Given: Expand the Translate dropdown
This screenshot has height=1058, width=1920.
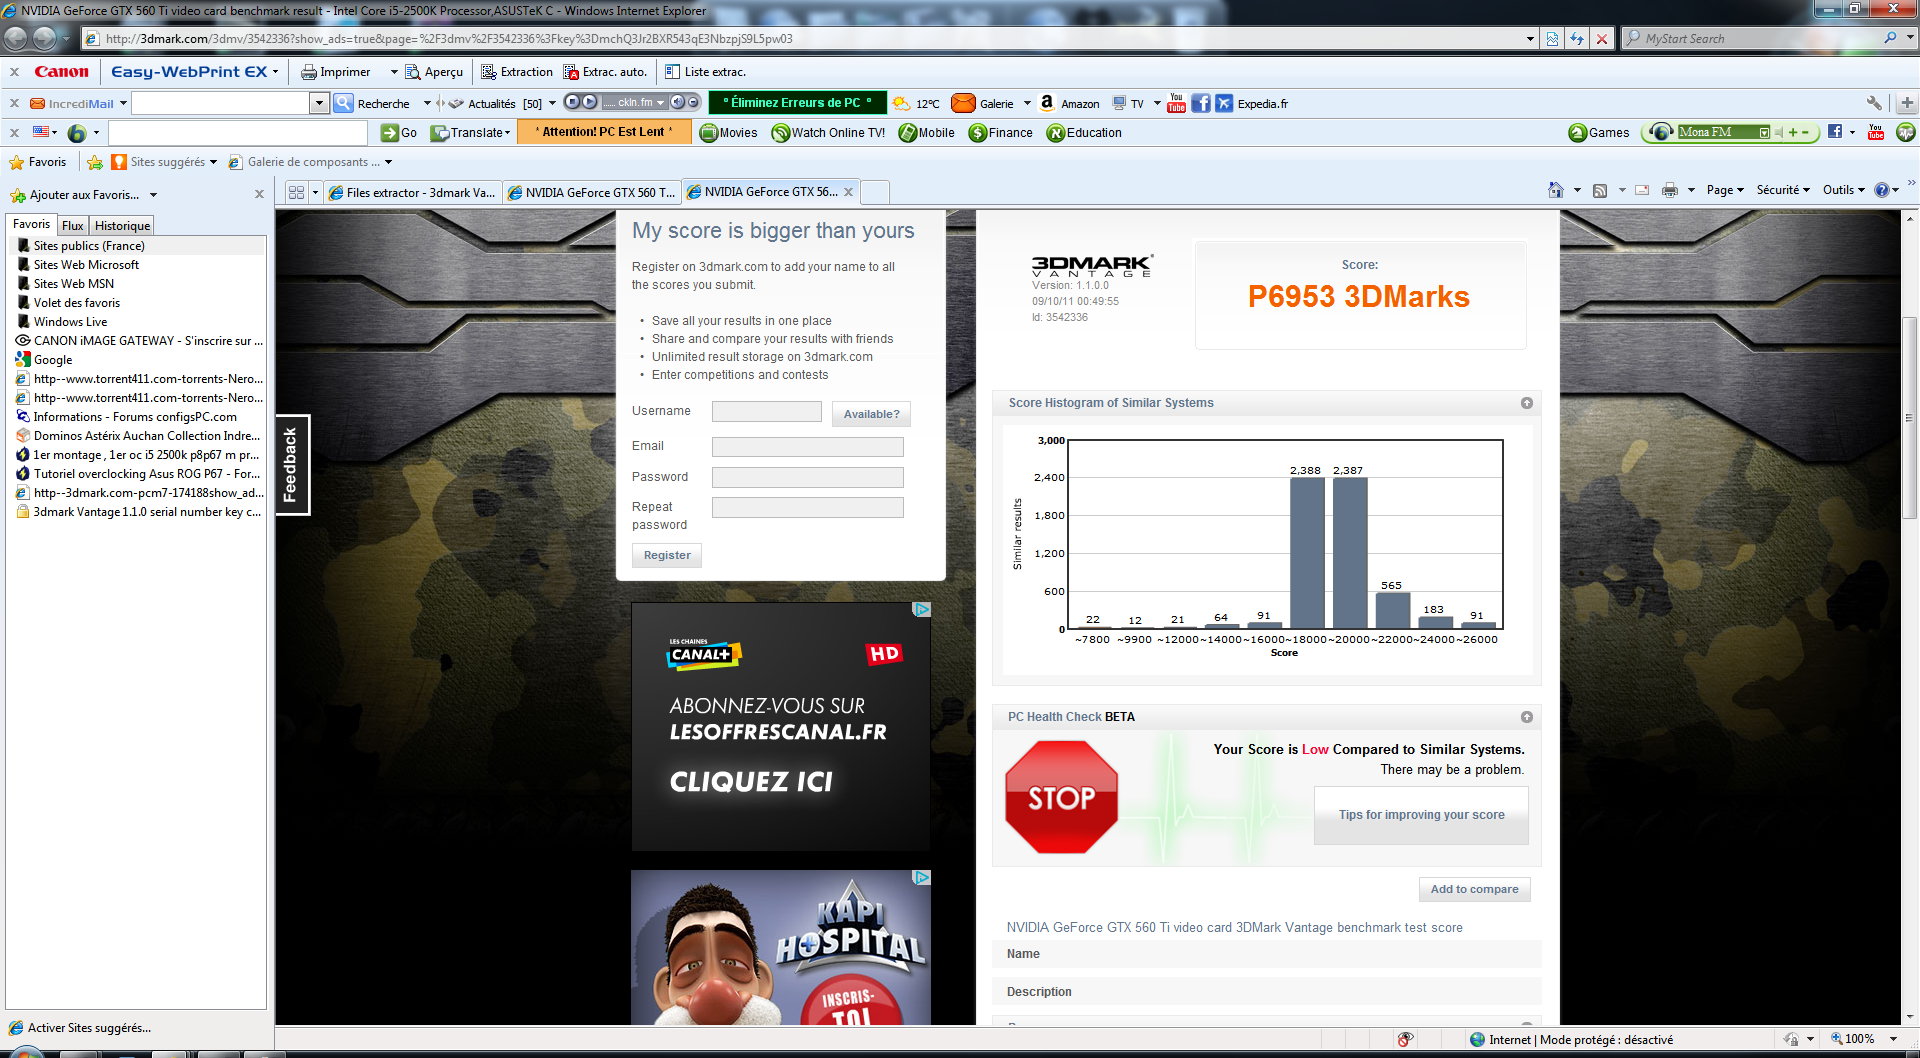Looking at the screenshot, I should click(x=507, y=133).
